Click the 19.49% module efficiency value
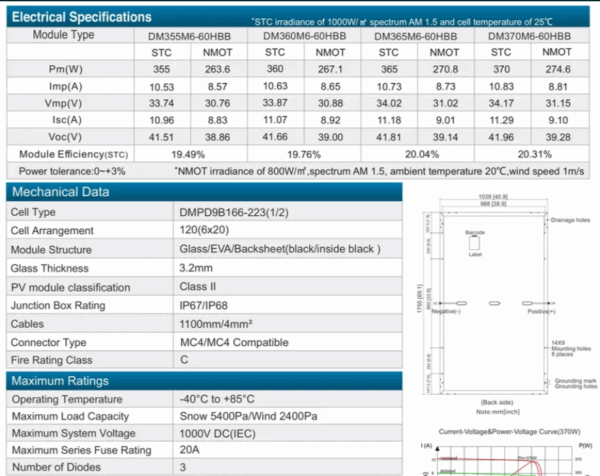Image resolution: width=600 pixels, height=476 pixels. (188, 155)
